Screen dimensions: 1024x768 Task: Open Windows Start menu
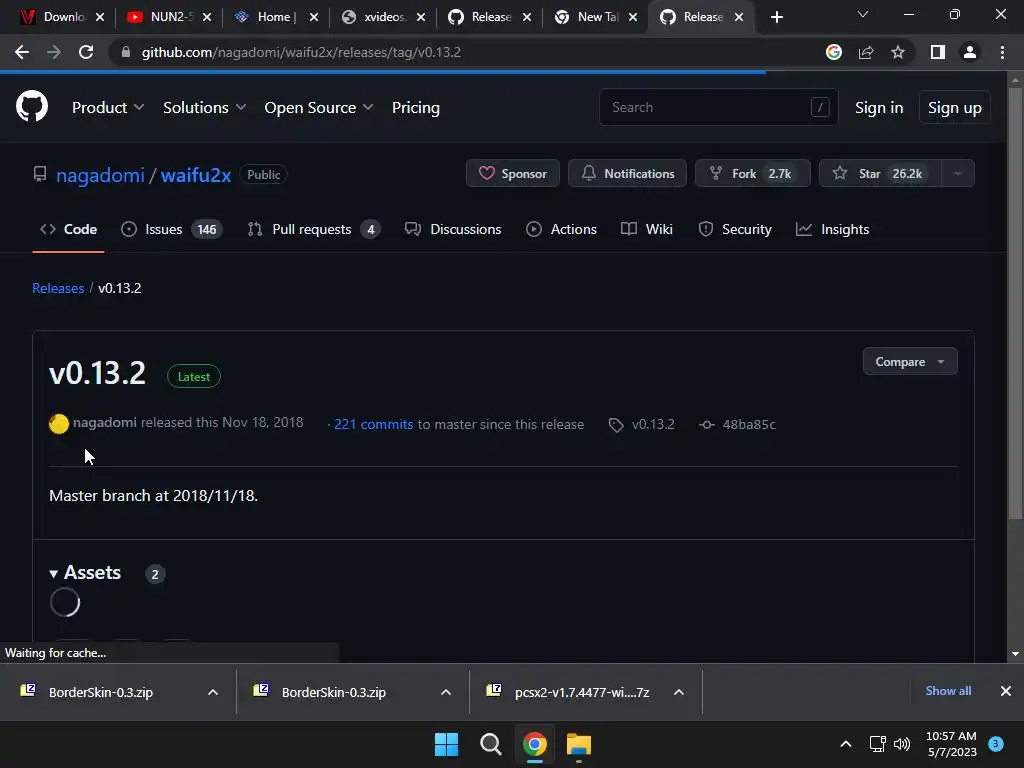click(x=447, y=744)
